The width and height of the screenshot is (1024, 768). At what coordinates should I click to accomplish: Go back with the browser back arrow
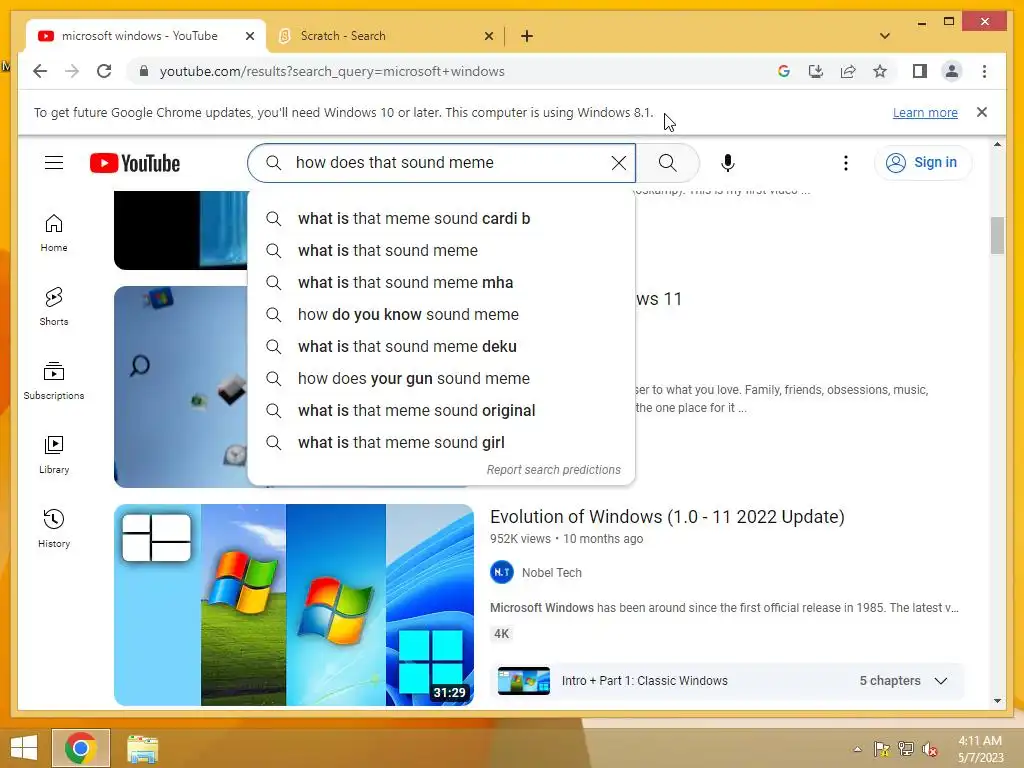(40, 71)
